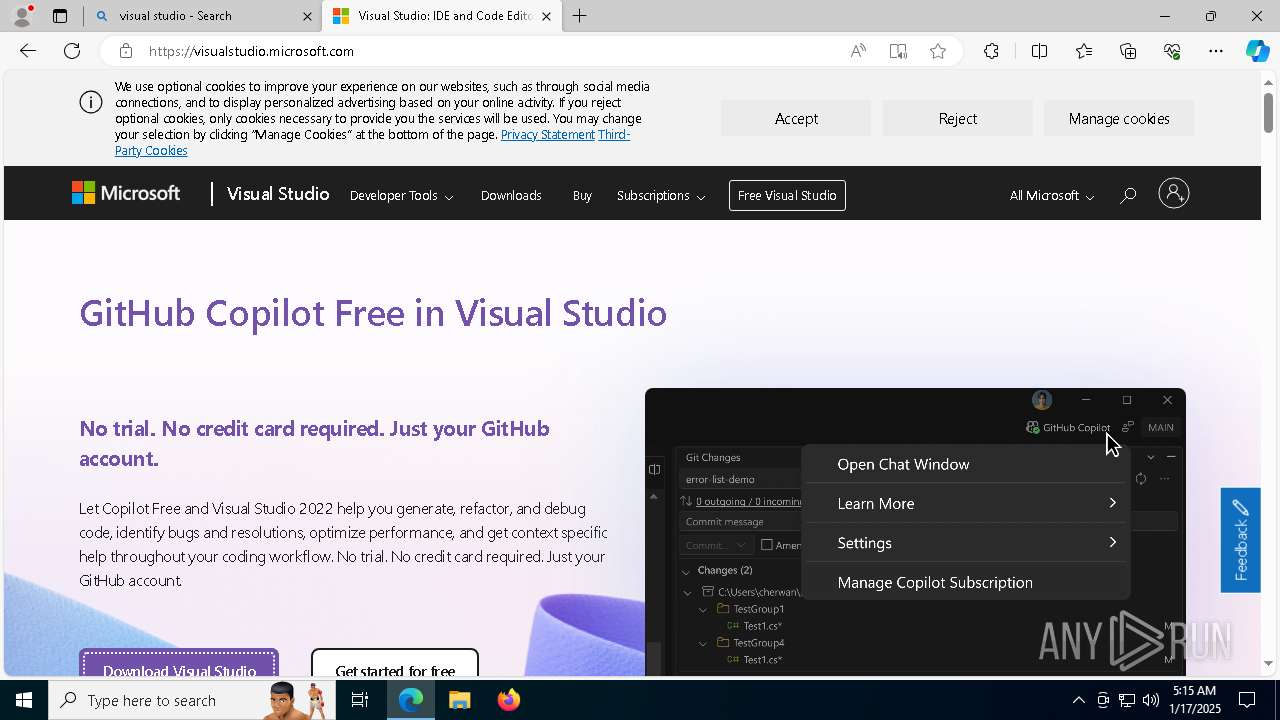1280x720 pixels.
Task: Reject optional cookies
Action: pos(957,118)
